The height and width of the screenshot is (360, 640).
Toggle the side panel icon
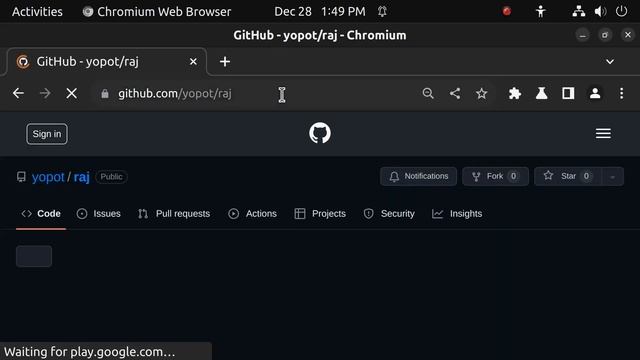(568, 93)
